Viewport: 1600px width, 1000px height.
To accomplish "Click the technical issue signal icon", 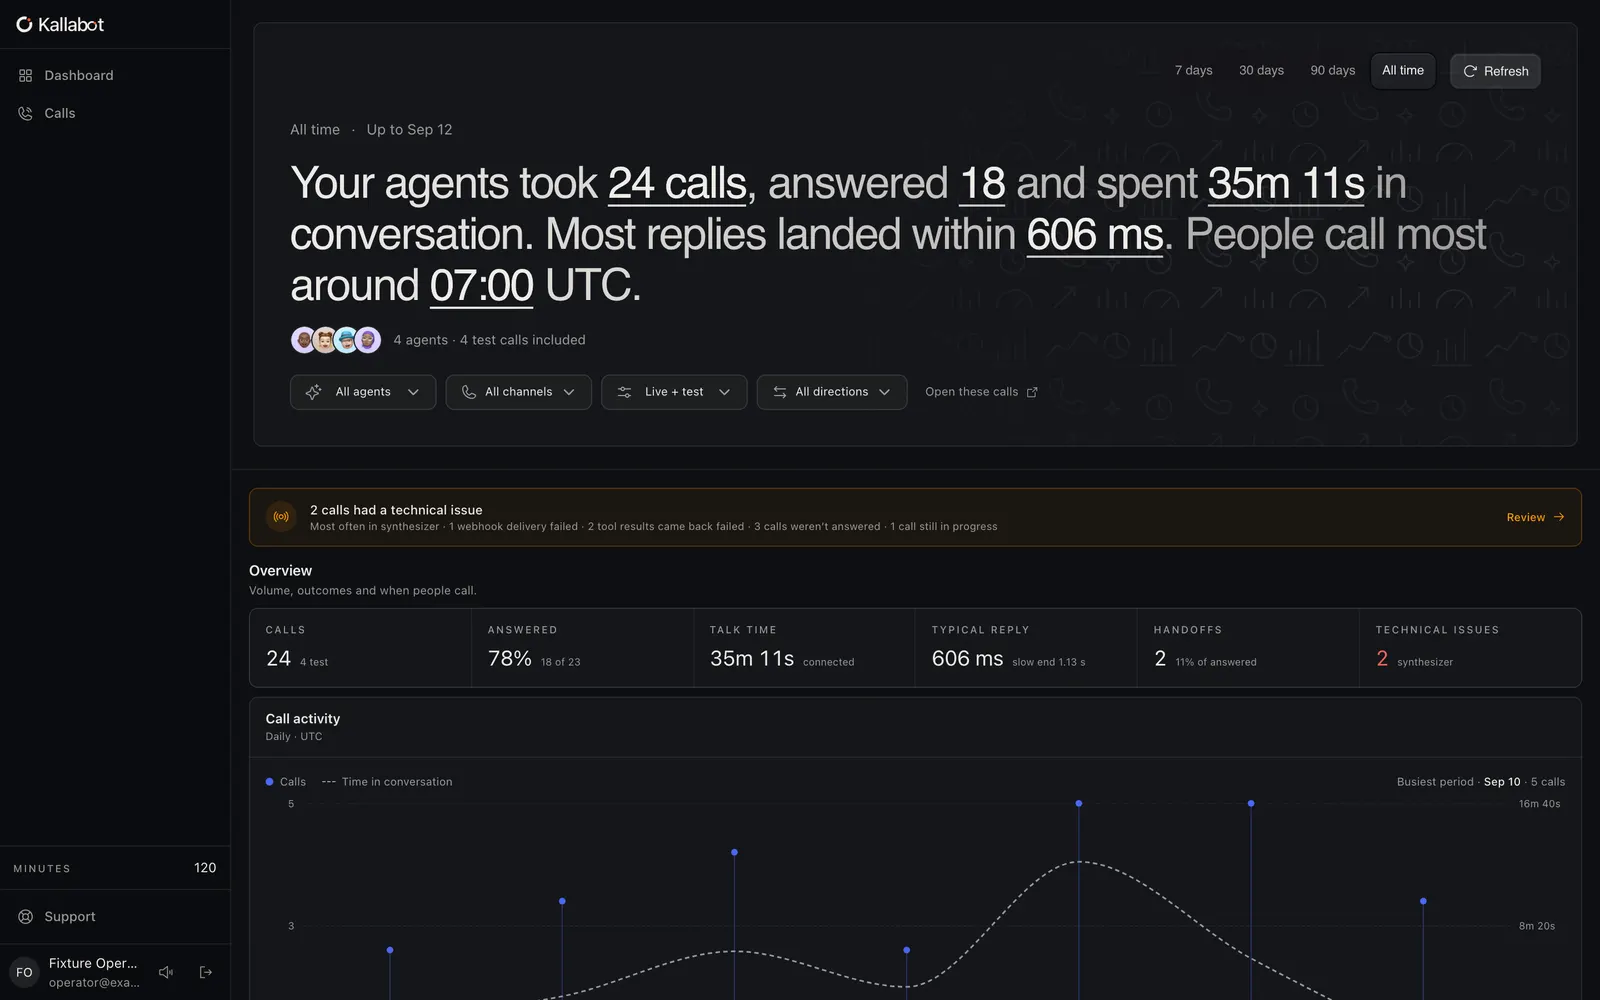I will click(282, 517).
